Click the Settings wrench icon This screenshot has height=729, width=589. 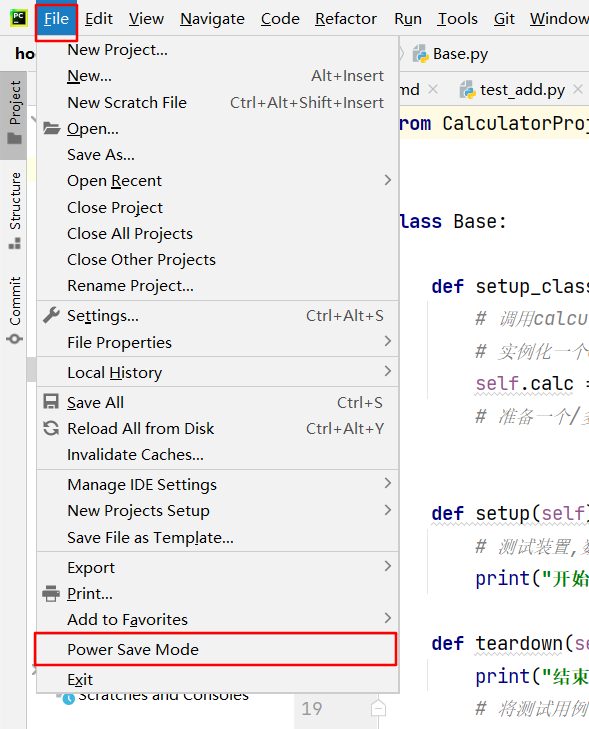click(x=51, y=315)
